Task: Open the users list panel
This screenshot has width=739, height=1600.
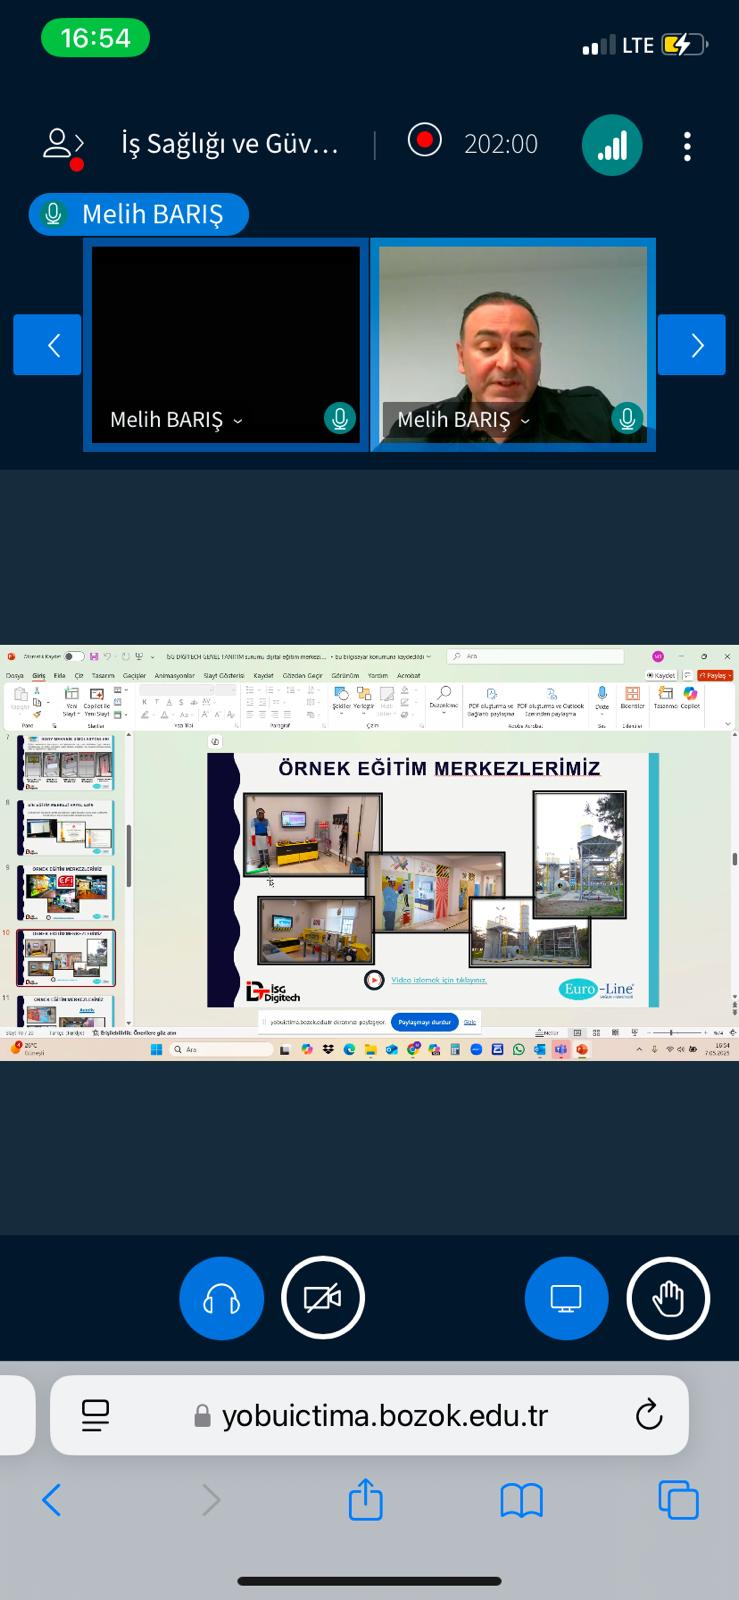Action: coord(62,146)
